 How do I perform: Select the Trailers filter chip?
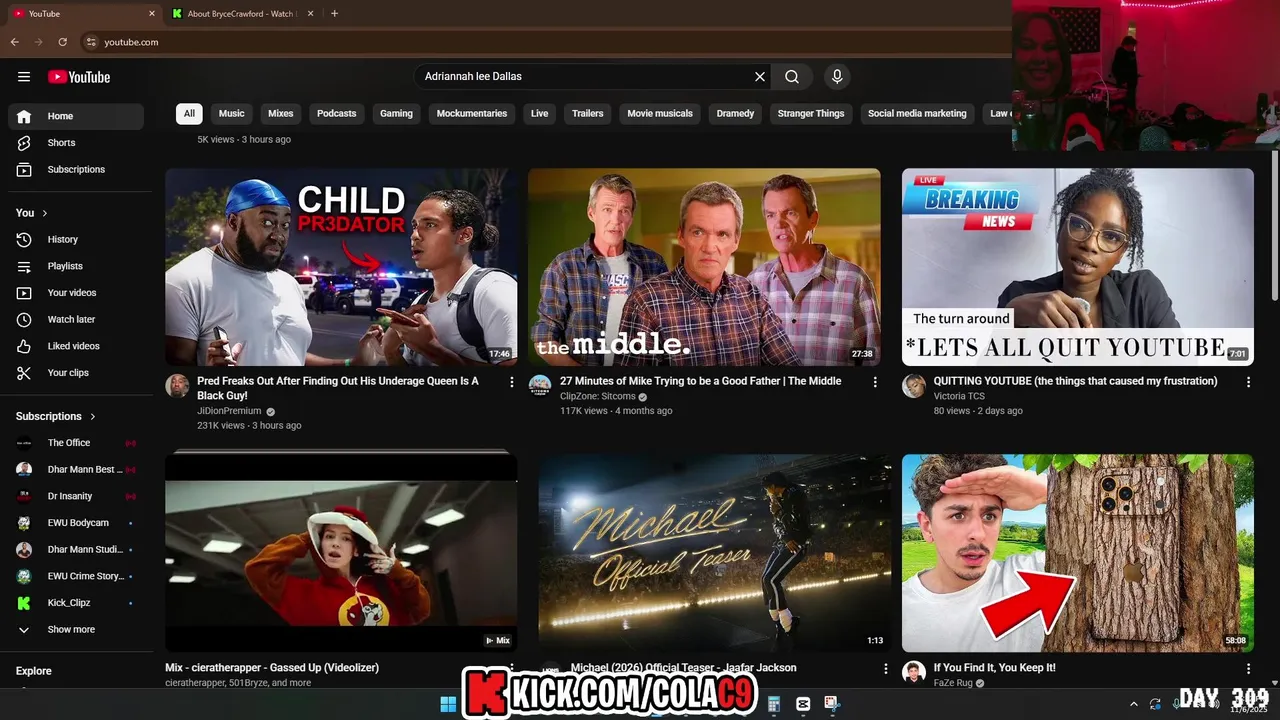pos(588,114)
